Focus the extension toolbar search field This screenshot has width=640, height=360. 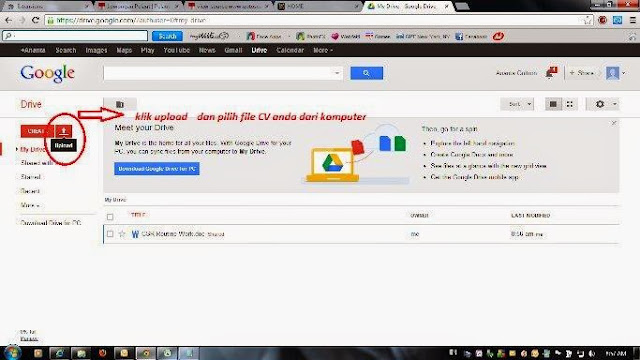75,36
